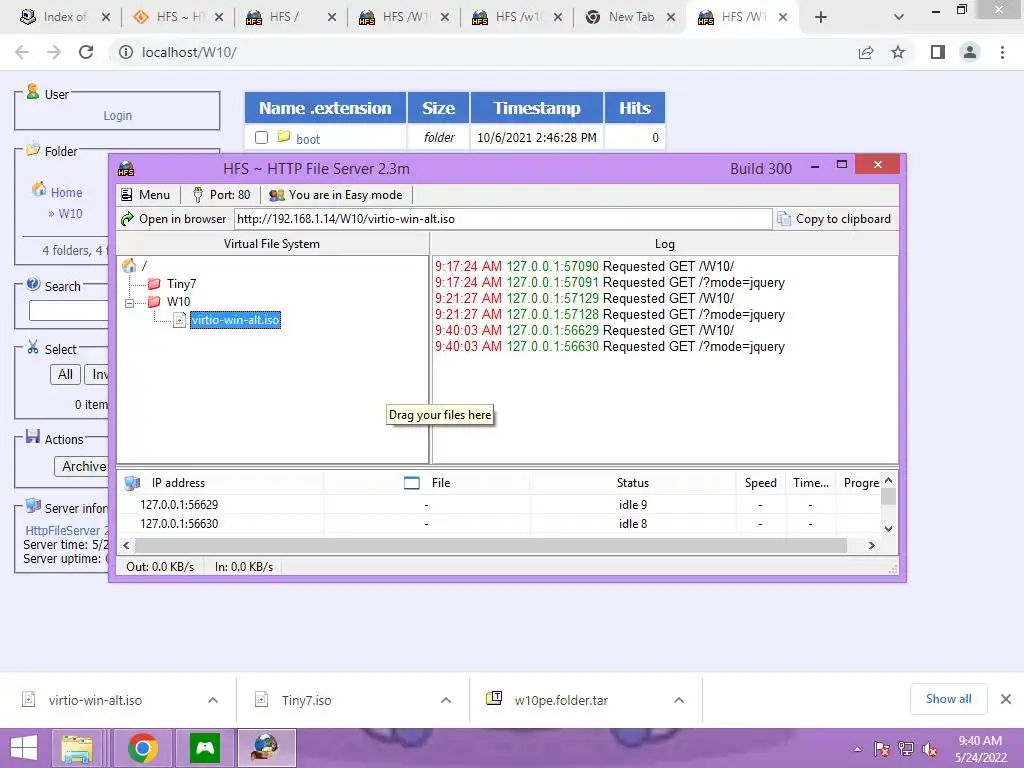Click the Status column header
This screenshot has height=768, width=1024.
[633, 483]
